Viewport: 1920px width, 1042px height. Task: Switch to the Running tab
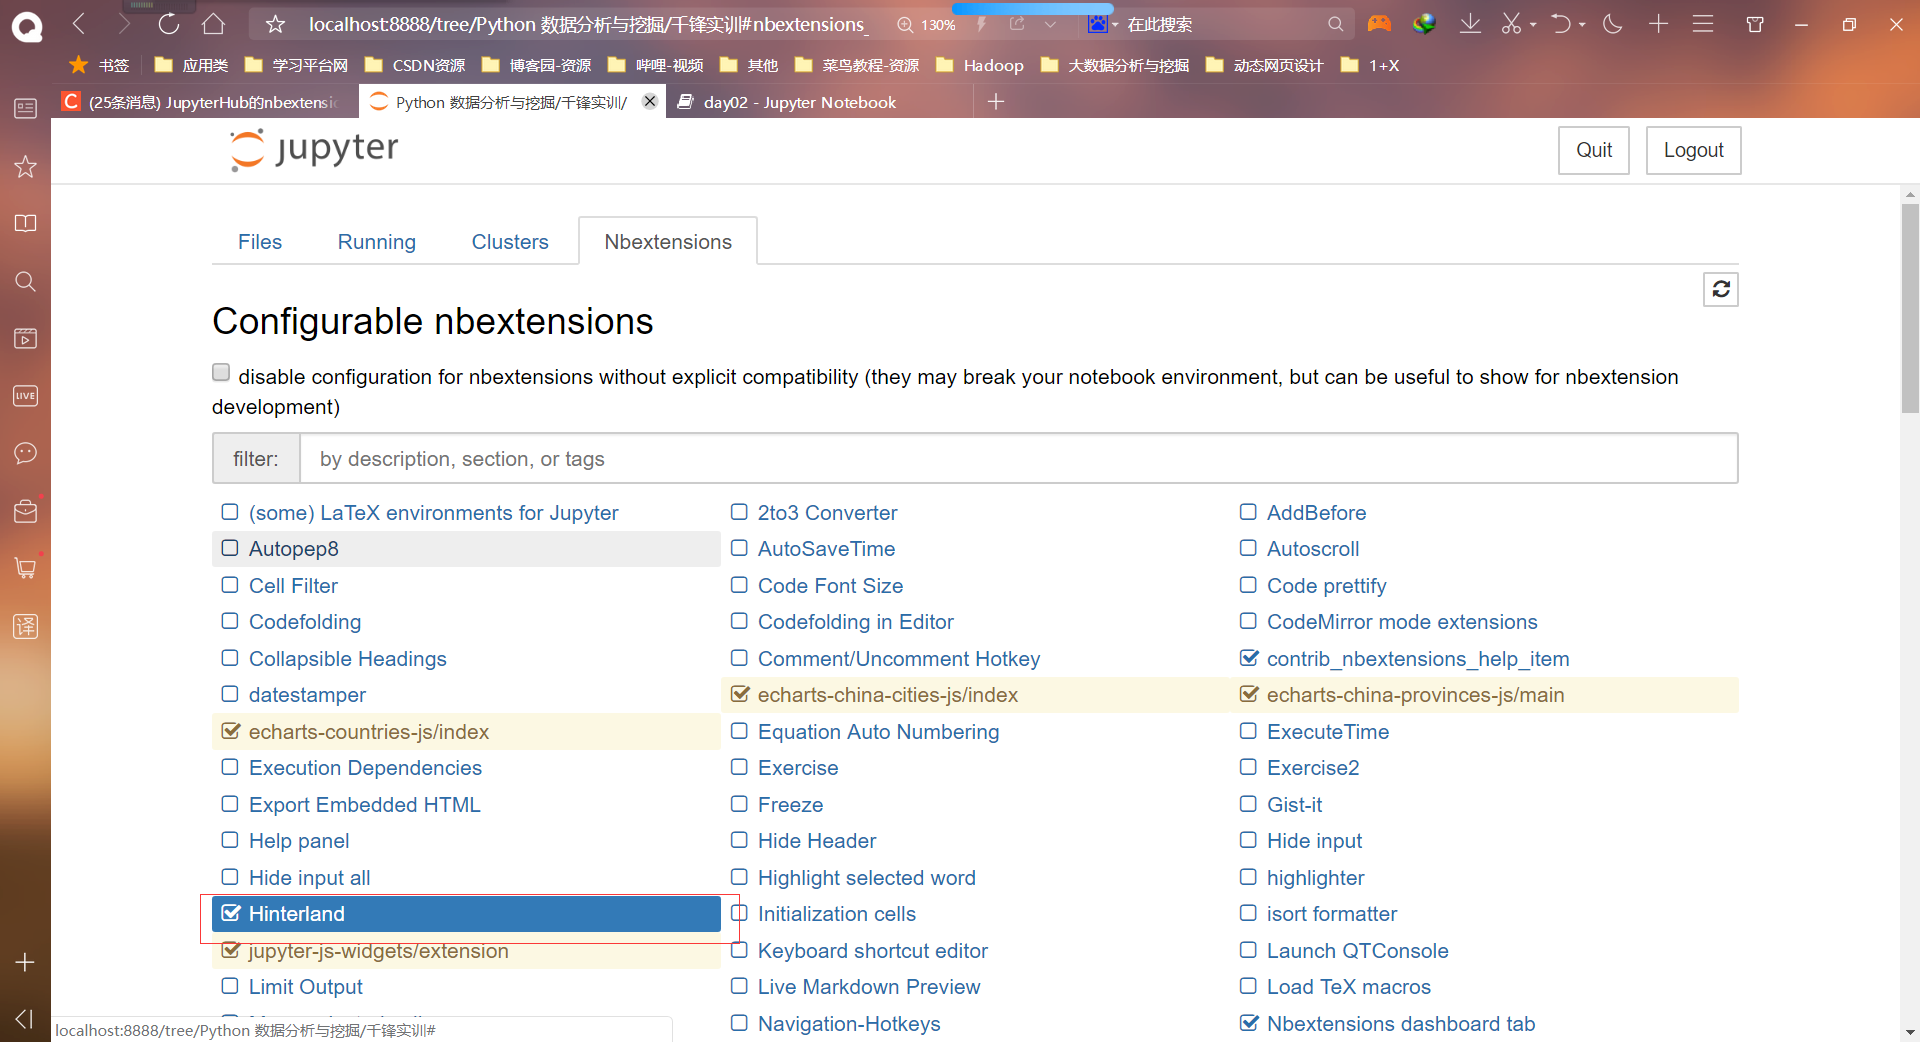(x=376, y=242)
